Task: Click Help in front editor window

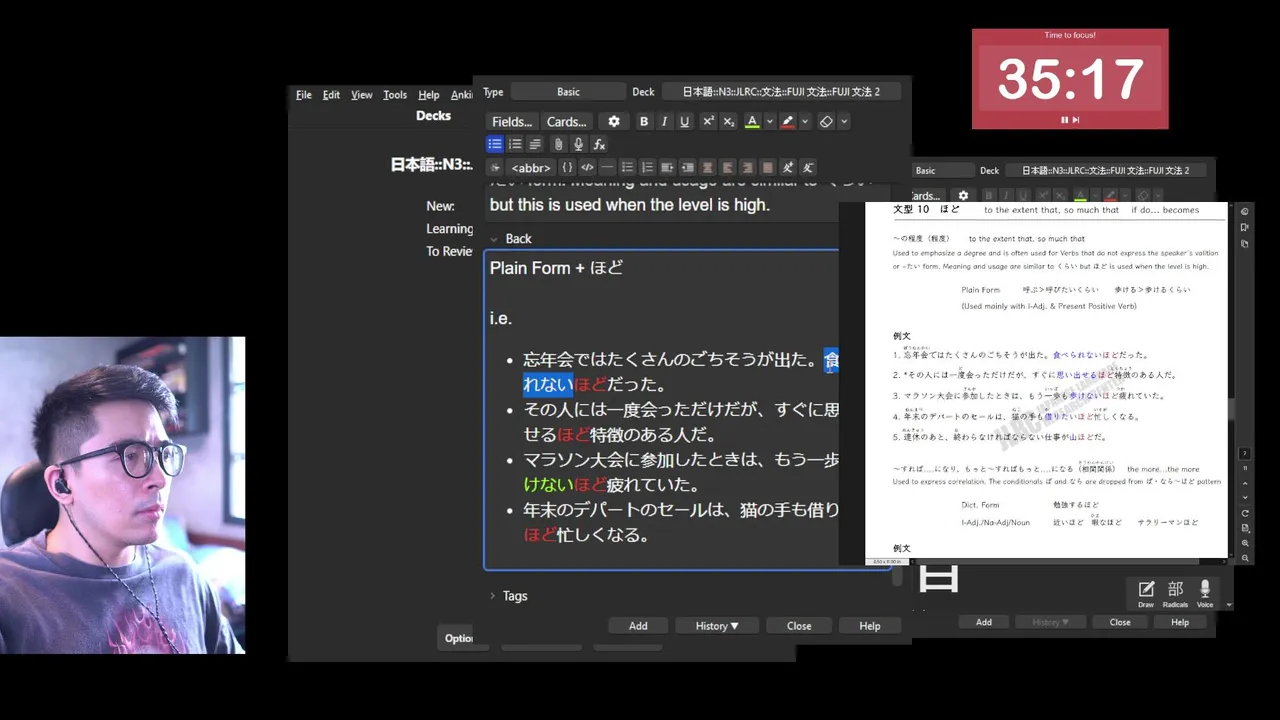Action: [870, 626]
